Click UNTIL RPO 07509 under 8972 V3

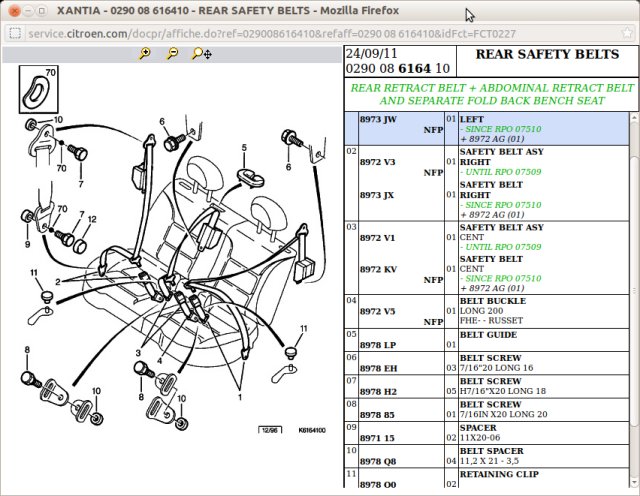(500, 172)
